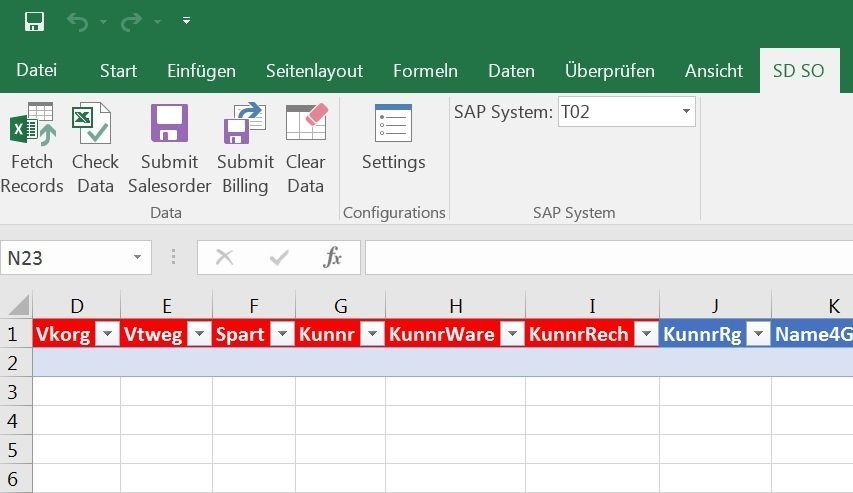The height and width of the screenshot is (493, 853).
Task: Undo the last action
Action: [78, 22]
